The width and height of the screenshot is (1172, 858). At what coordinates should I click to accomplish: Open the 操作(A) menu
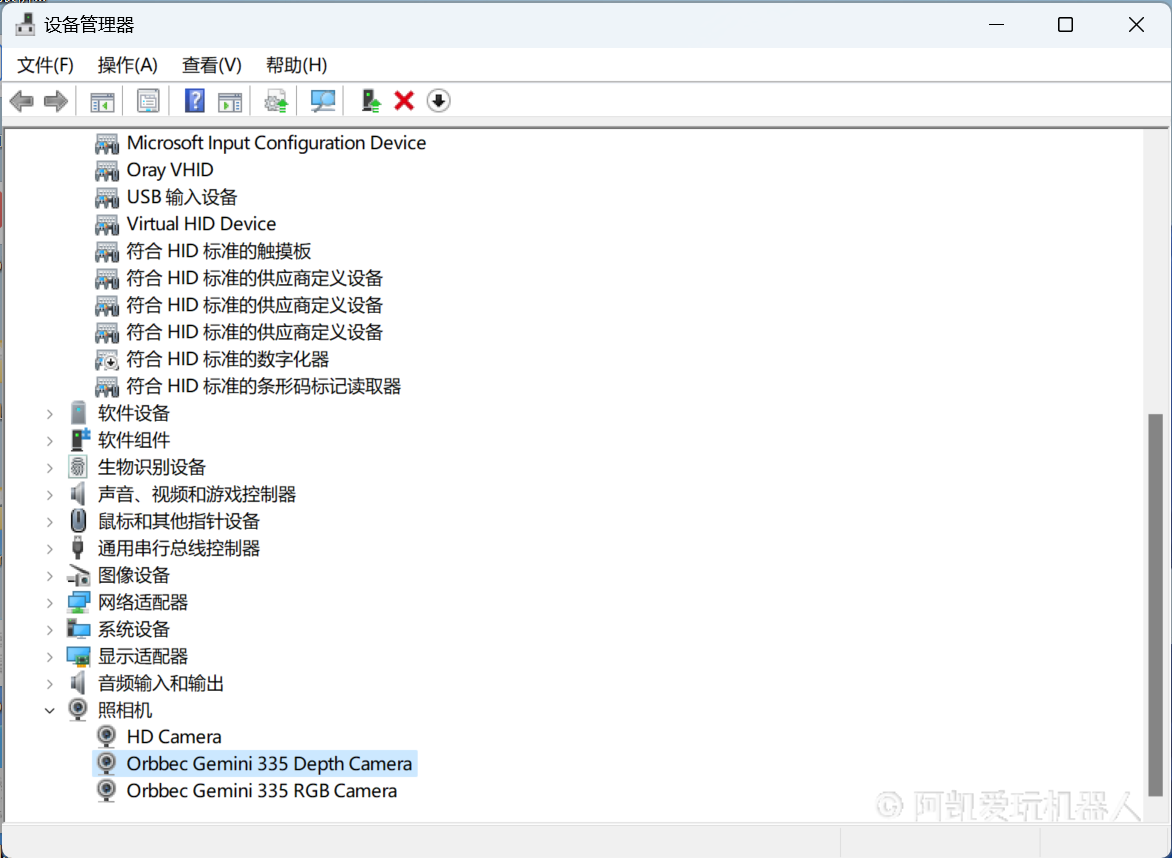(127, 65)
